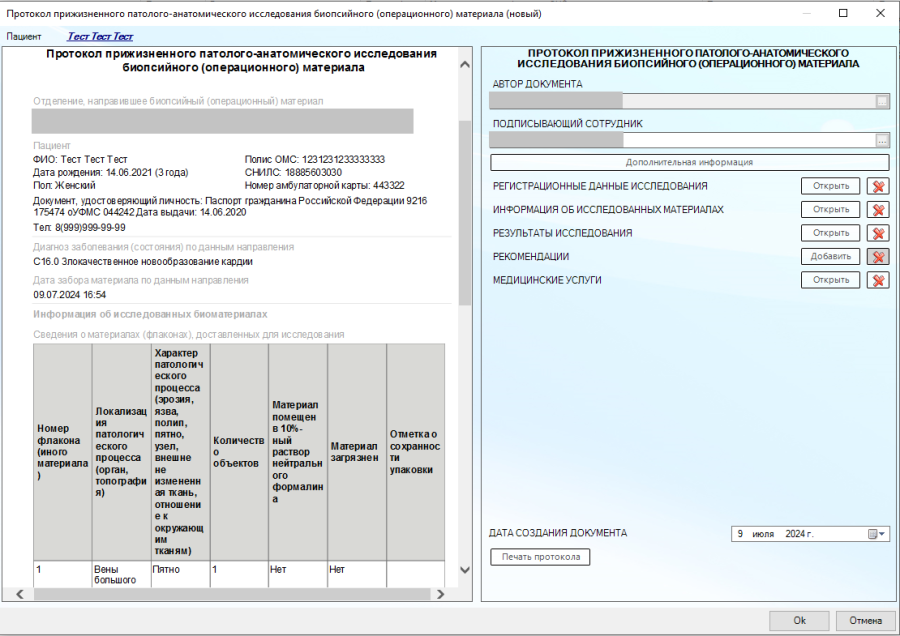The image size is (900, 636).
Task: Confirm with the Ok button
Action: click(x=800, y=621)
